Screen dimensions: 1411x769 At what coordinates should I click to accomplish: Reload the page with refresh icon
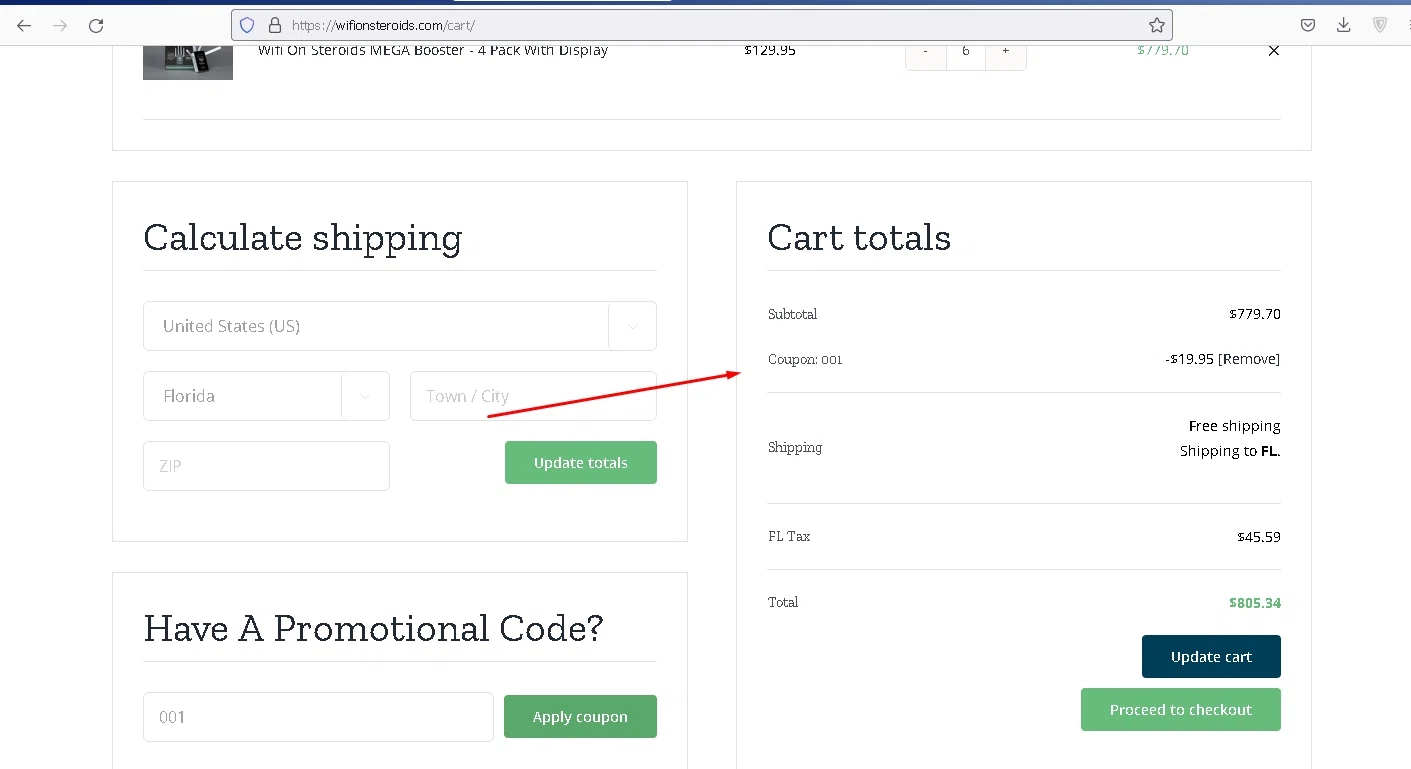pos(96,25)
